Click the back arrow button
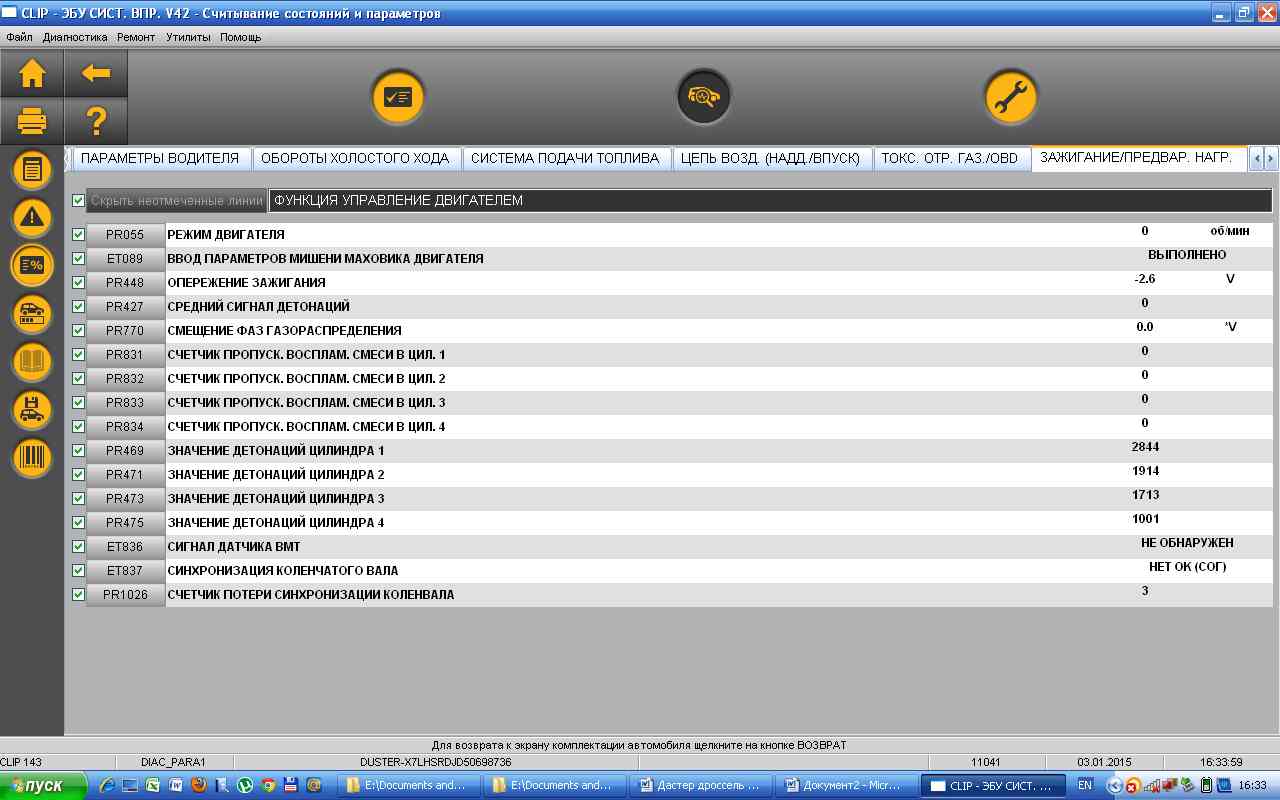The height and width of the screenshot is (800, 1280). point(96,73)
